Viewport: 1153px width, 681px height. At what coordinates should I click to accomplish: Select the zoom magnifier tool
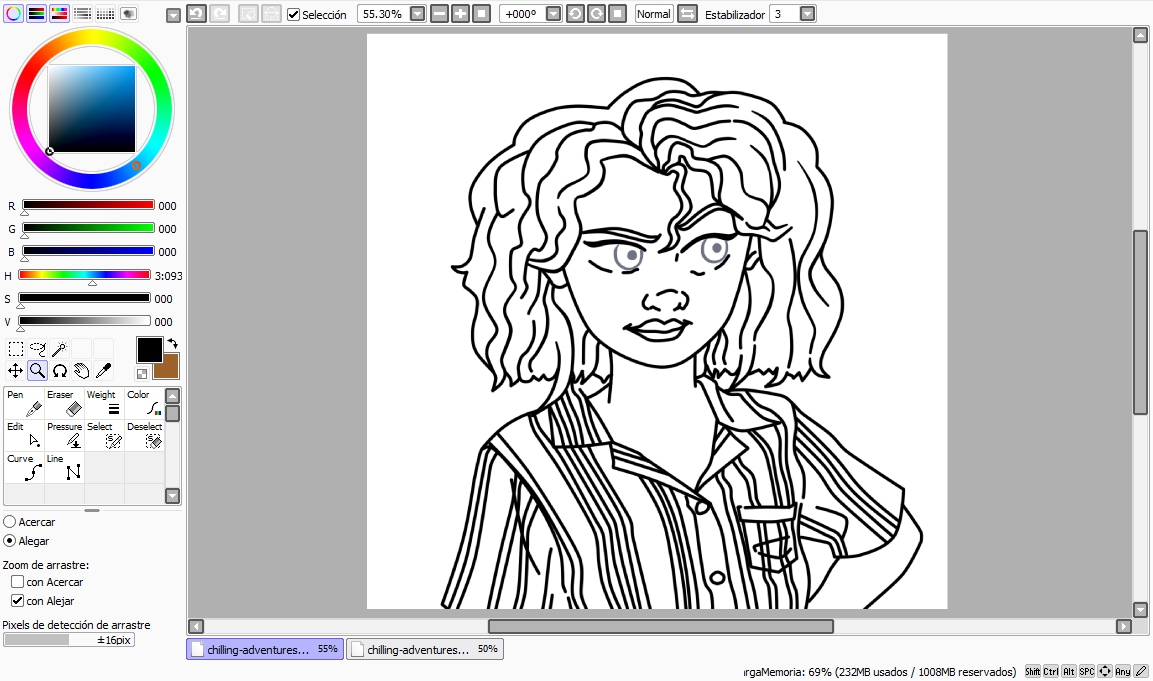pyautogui.click(x=38, y=371)
